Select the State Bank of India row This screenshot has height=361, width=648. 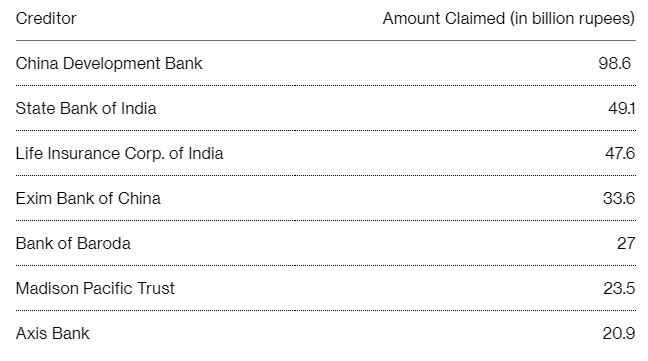coord(326,109)
